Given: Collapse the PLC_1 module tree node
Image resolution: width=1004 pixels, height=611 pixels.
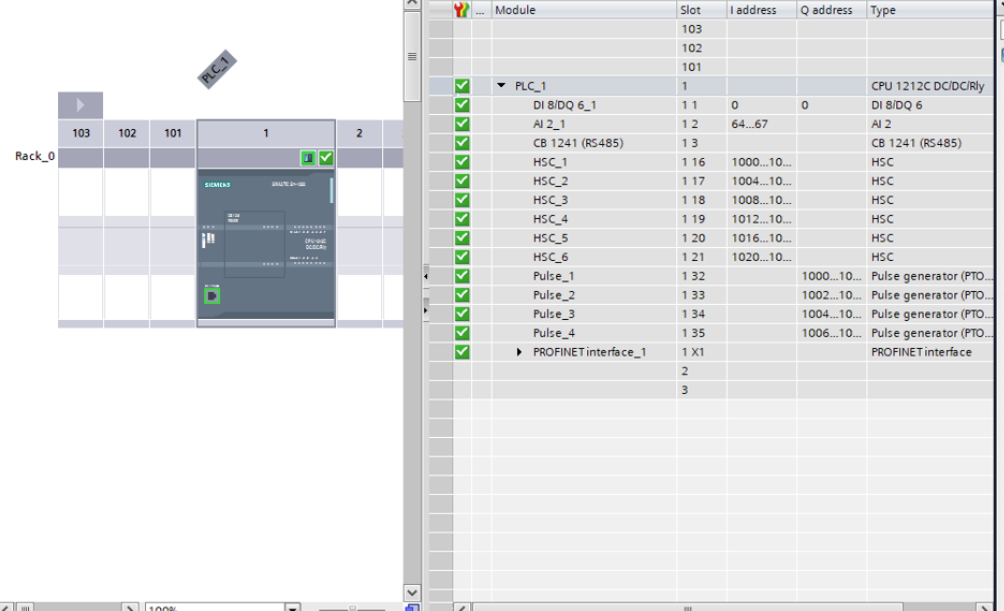Looking at the screenshot, I should 501,86.
